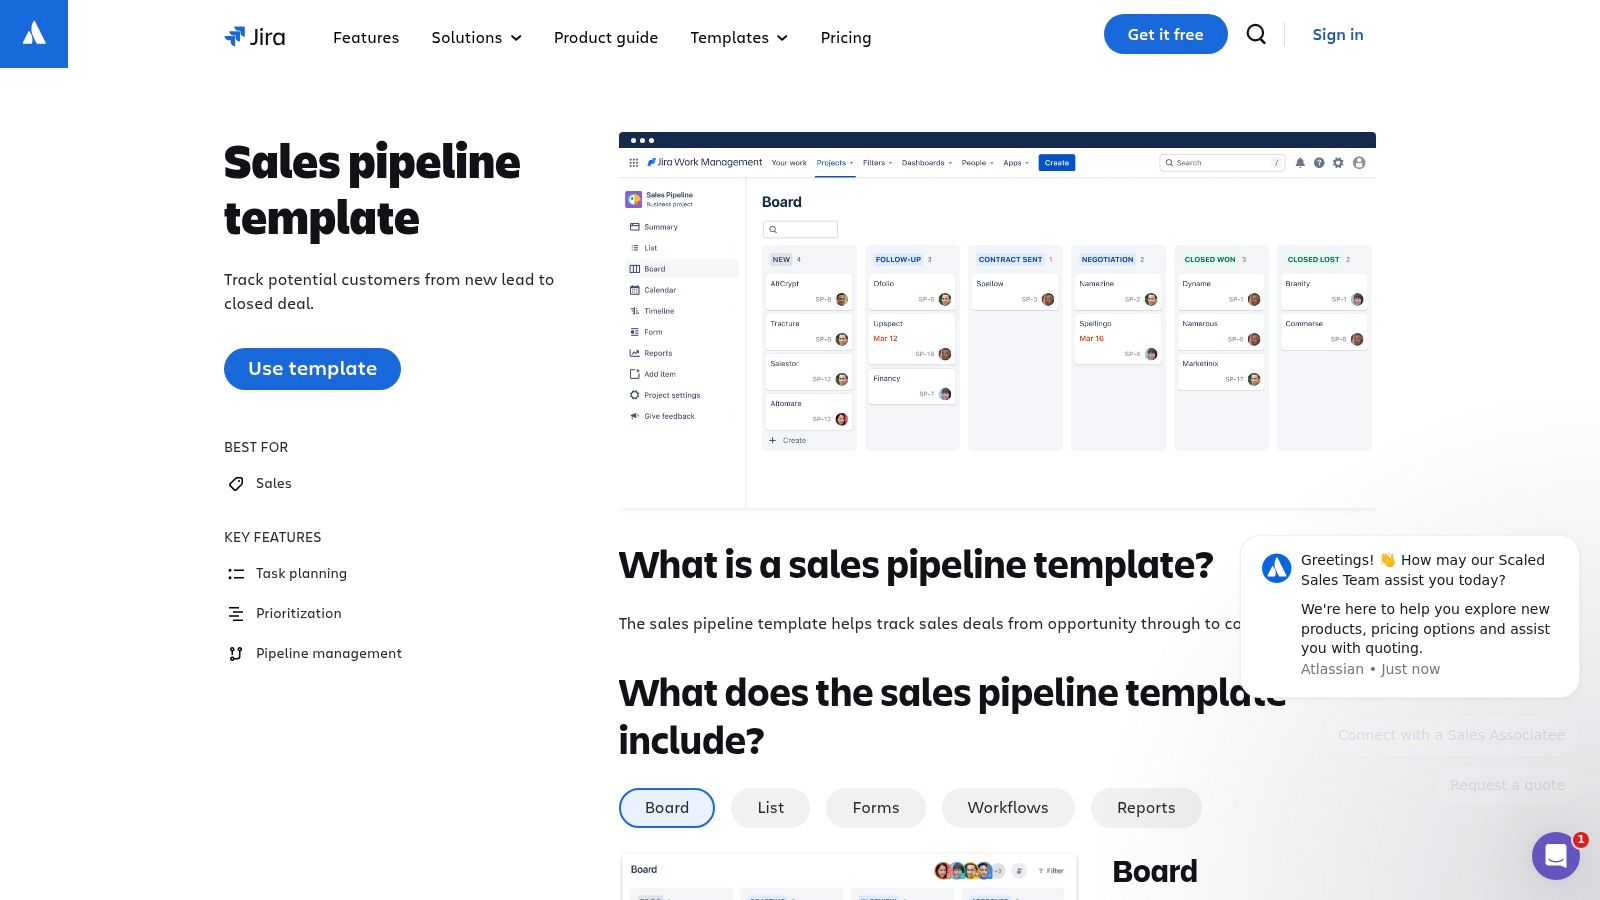
Task: Select the Board tab pill
Action: click(x=667, y=808)
